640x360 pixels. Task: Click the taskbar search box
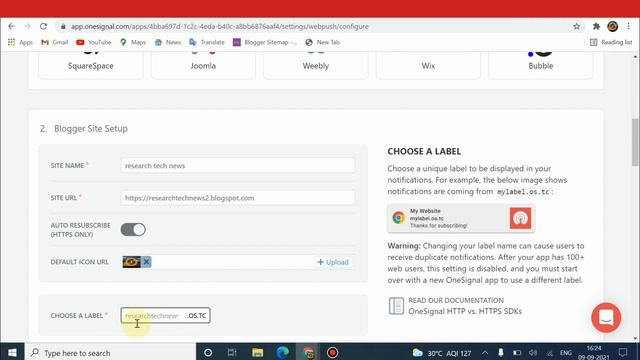click(110, 353)
